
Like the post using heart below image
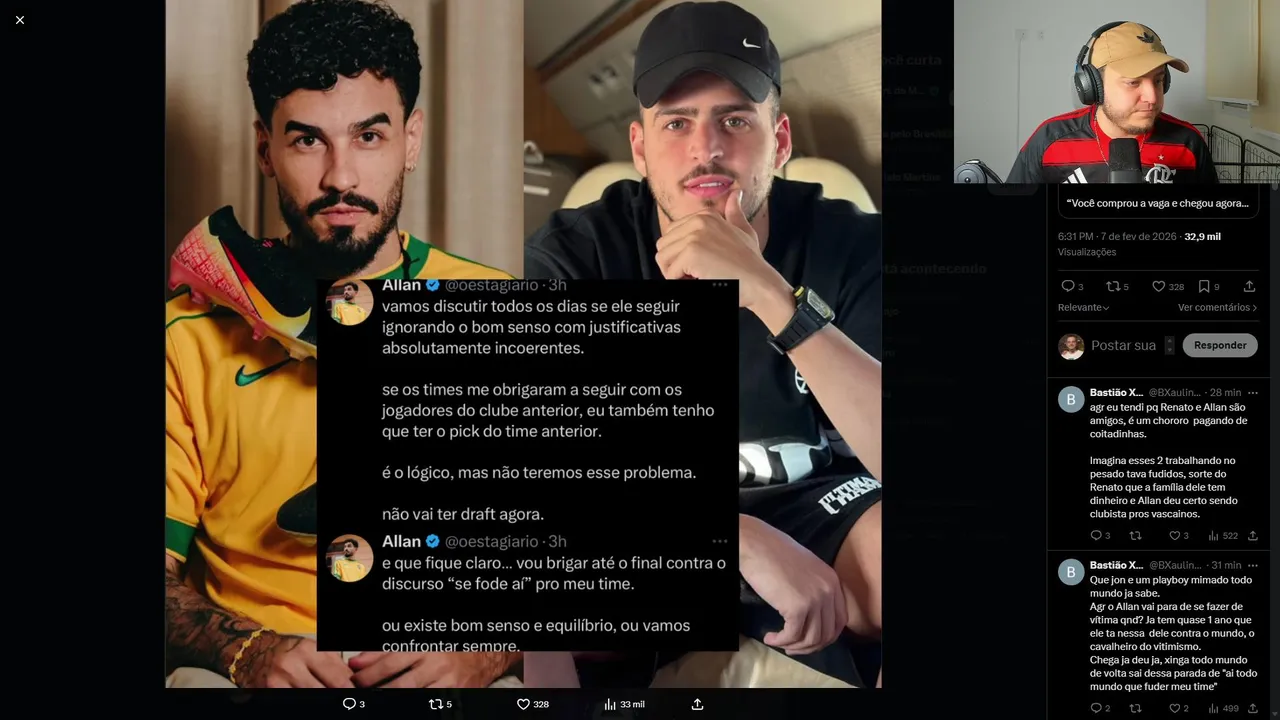pyautogui.click(x=522, y=704)
